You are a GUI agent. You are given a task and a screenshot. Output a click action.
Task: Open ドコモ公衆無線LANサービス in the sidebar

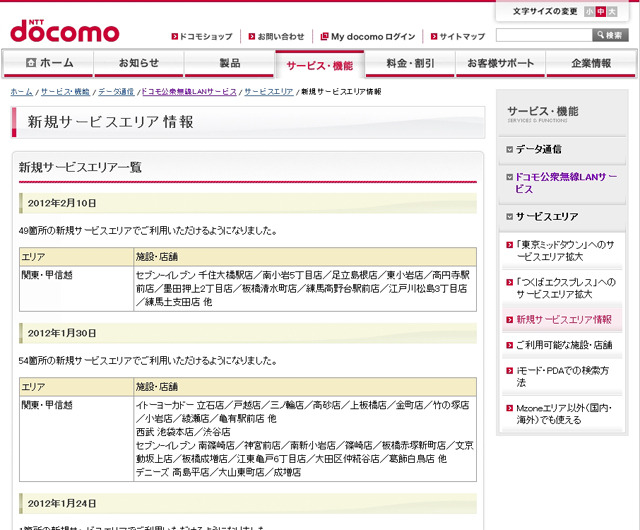click(566, 183)
